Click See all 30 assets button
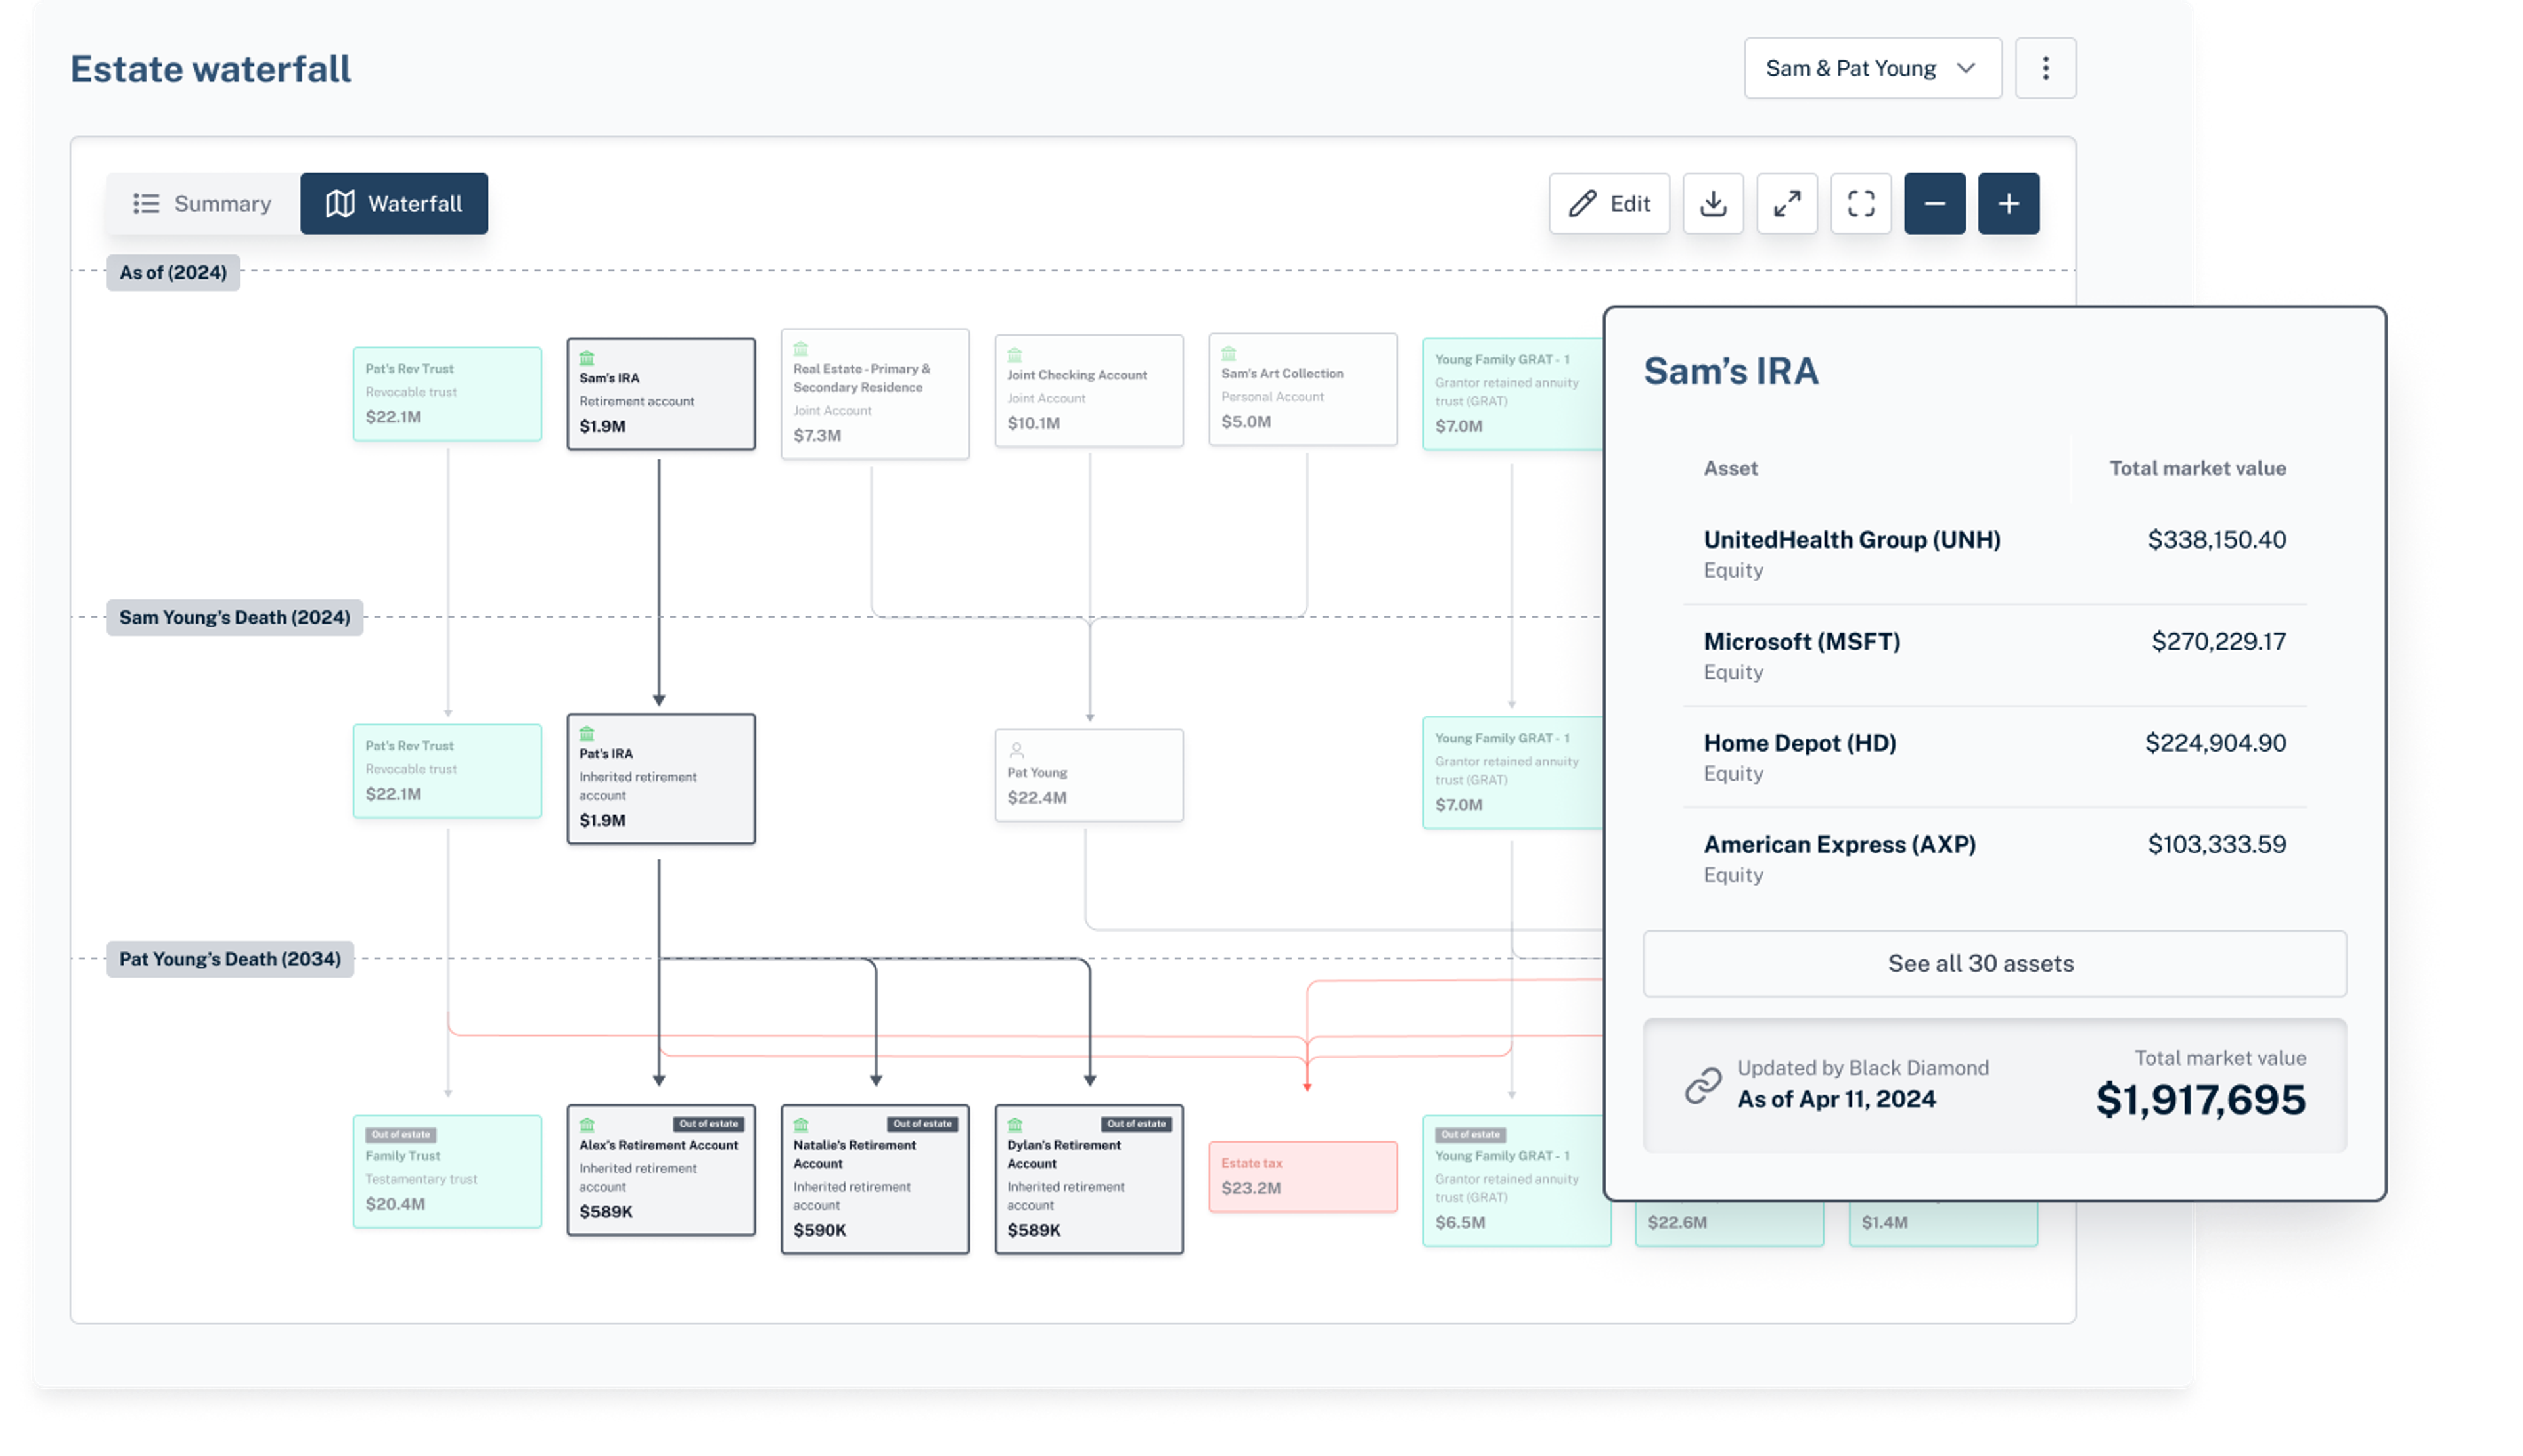Screen dimensions: 2523x1456 coord(1981,962)
